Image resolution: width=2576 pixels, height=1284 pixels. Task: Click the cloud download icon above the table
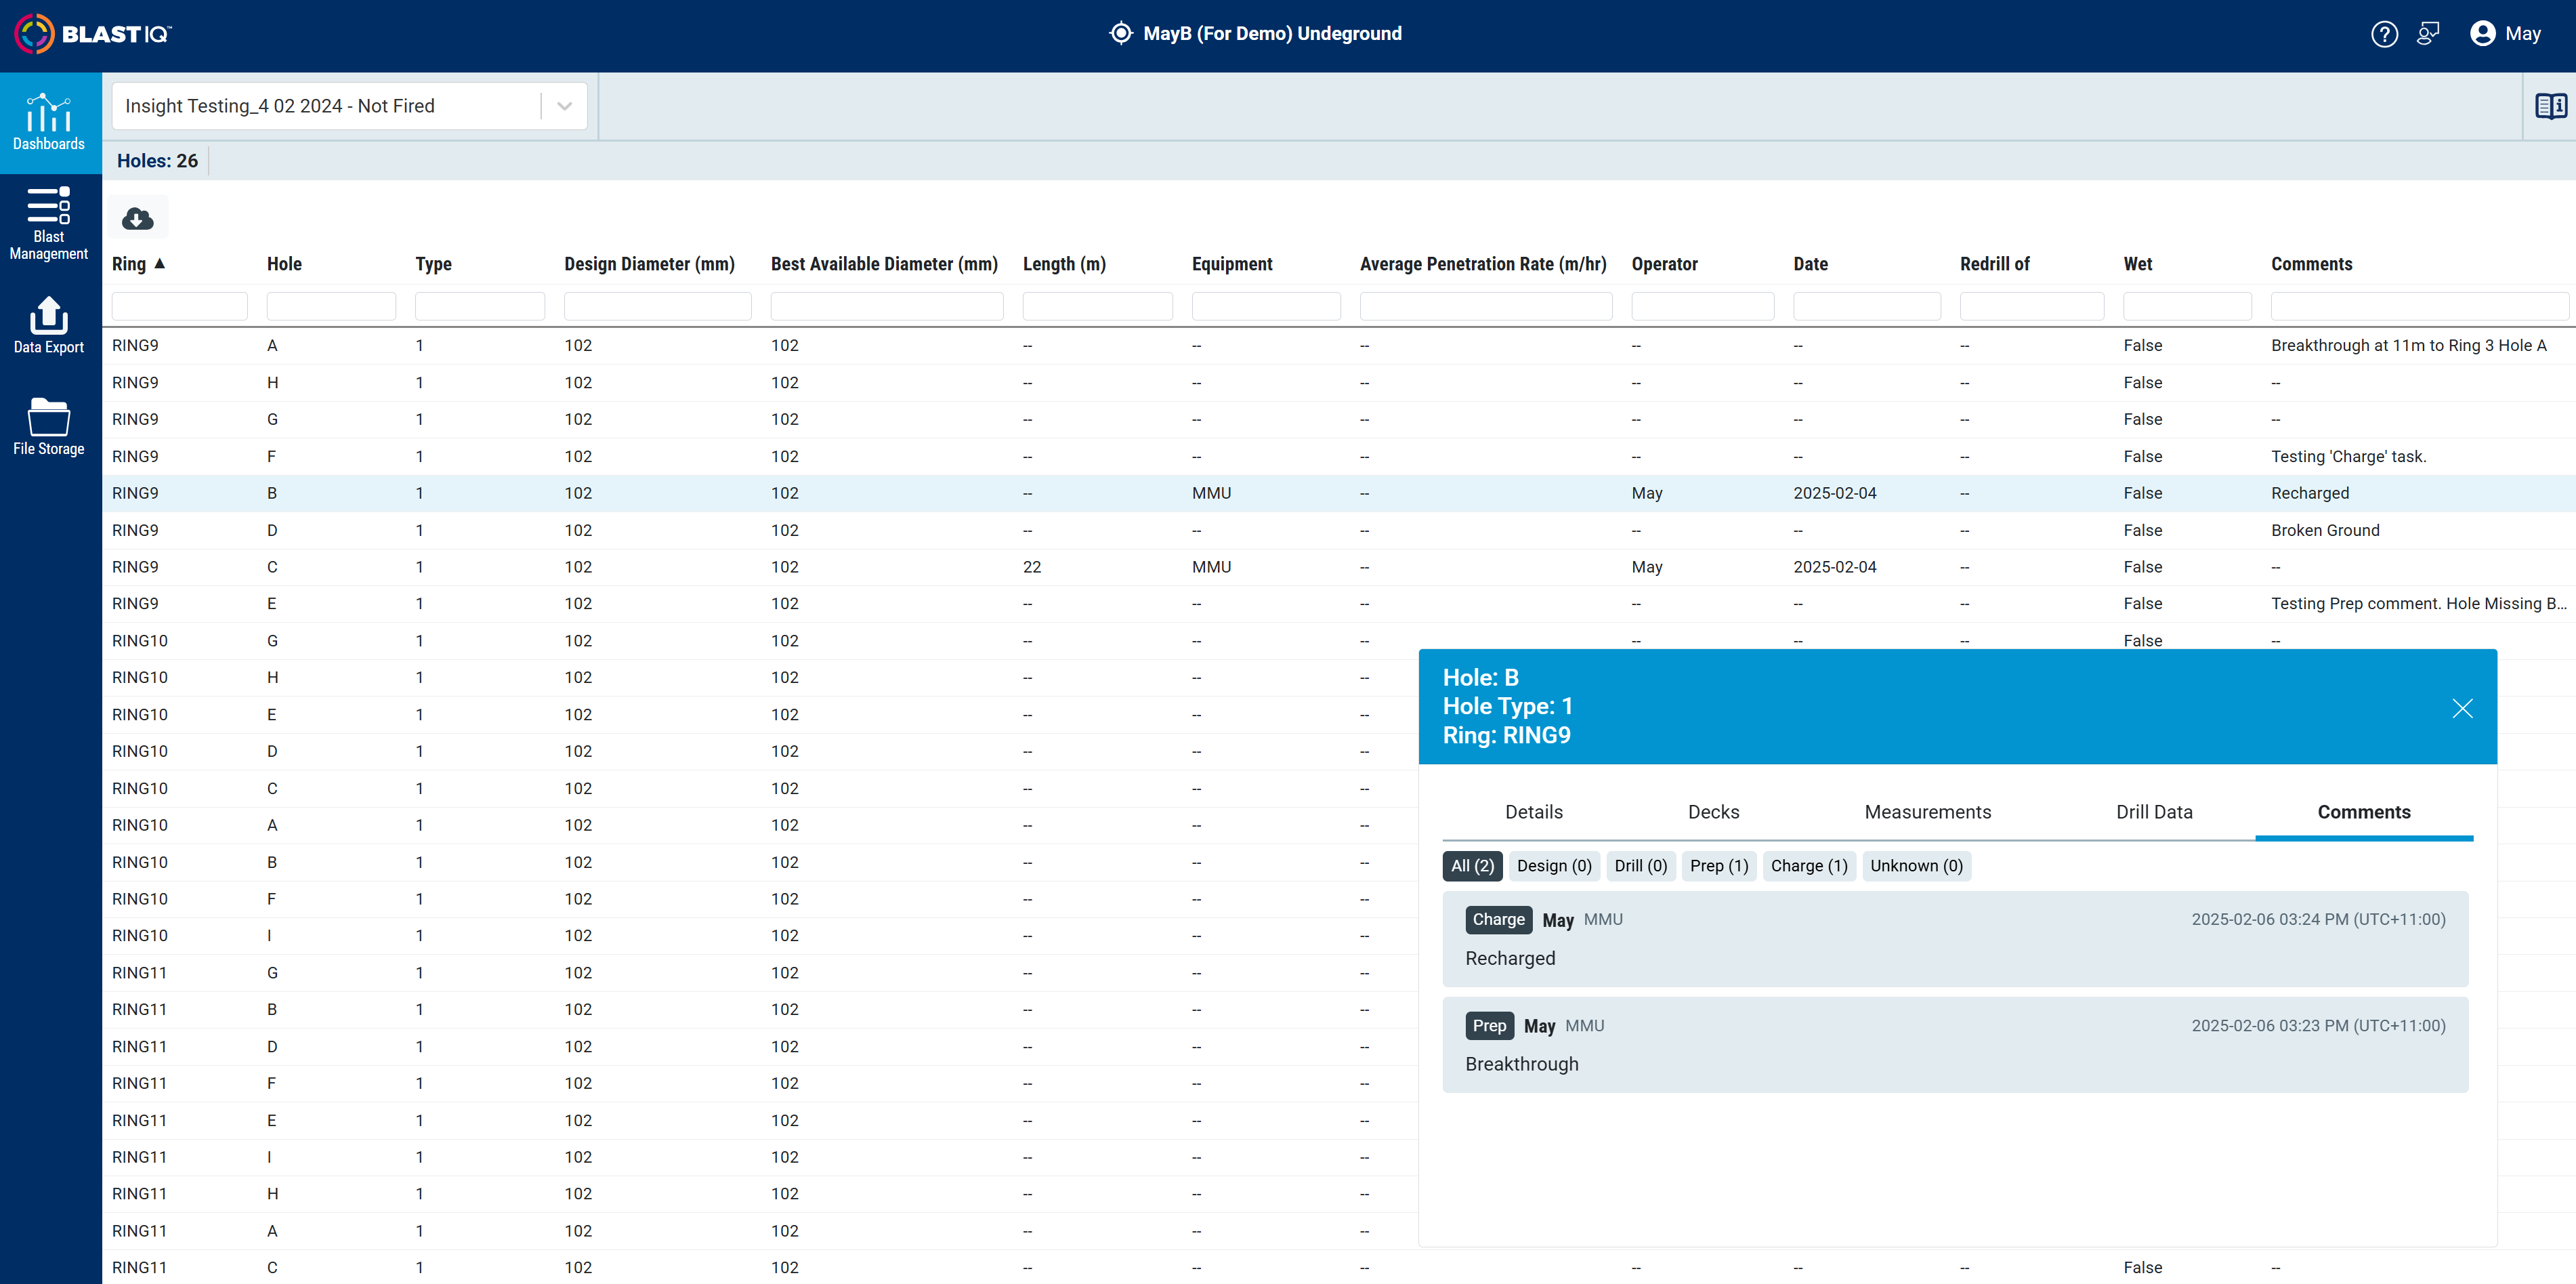[x=137, y=218]
